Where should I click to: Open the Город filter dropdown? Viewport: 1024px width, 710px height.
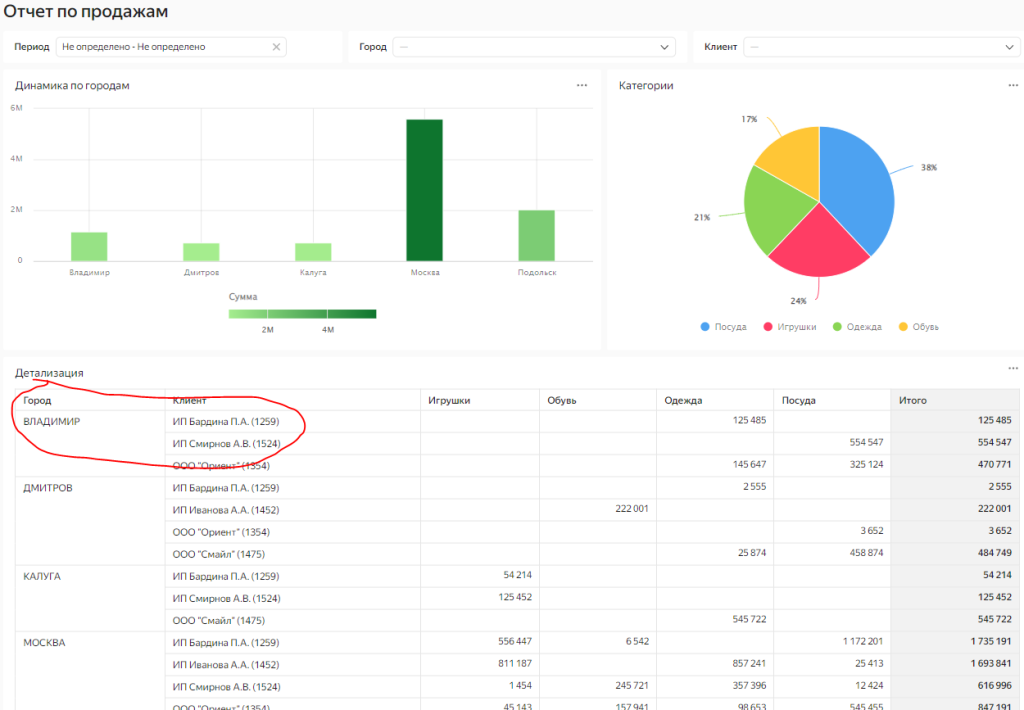(x=534, y=47)
